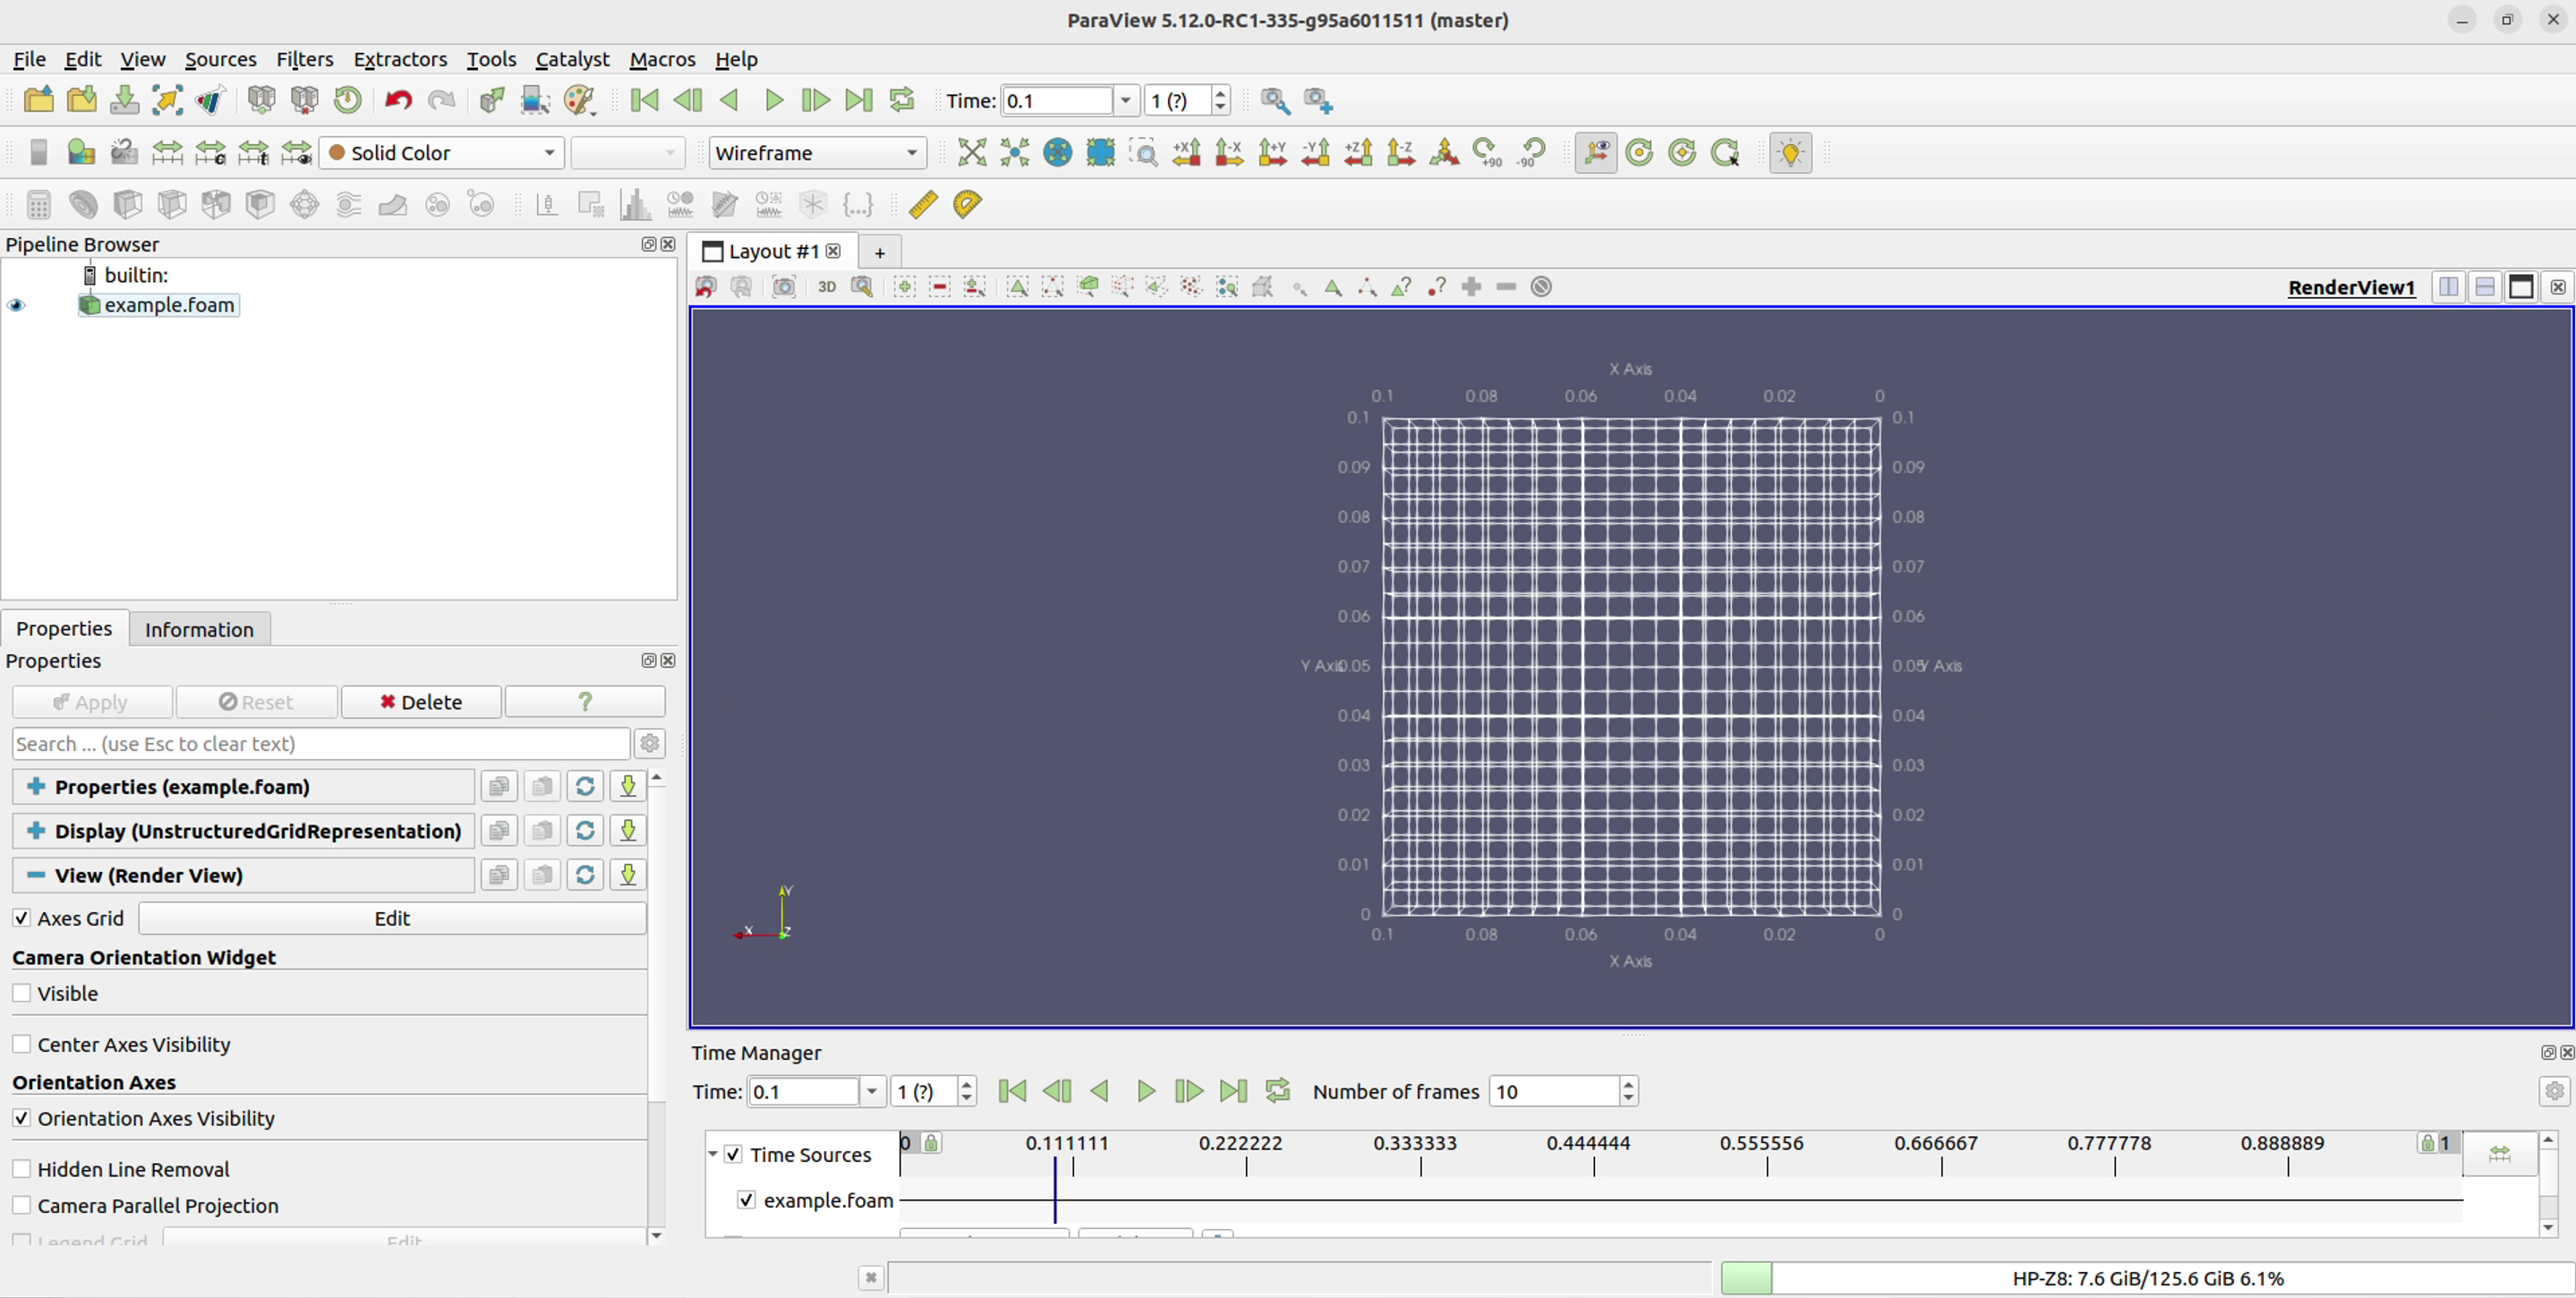Open the Solid Color coloring dropdown

(441, 153)
